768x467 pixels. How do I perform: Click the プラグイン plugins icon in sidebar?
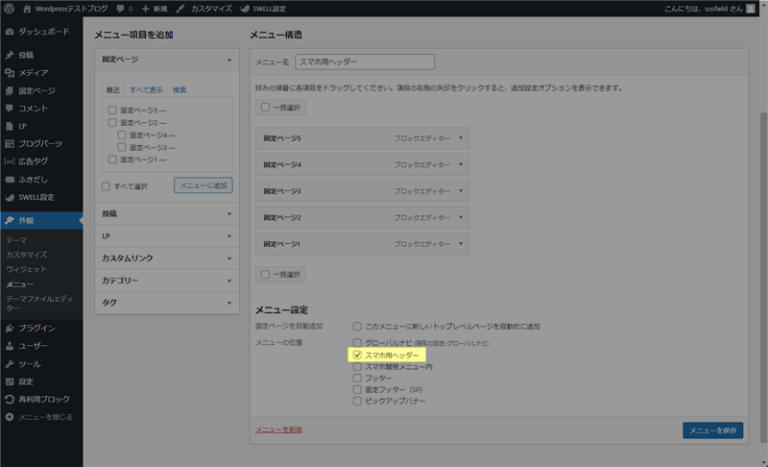pos(9,328)
